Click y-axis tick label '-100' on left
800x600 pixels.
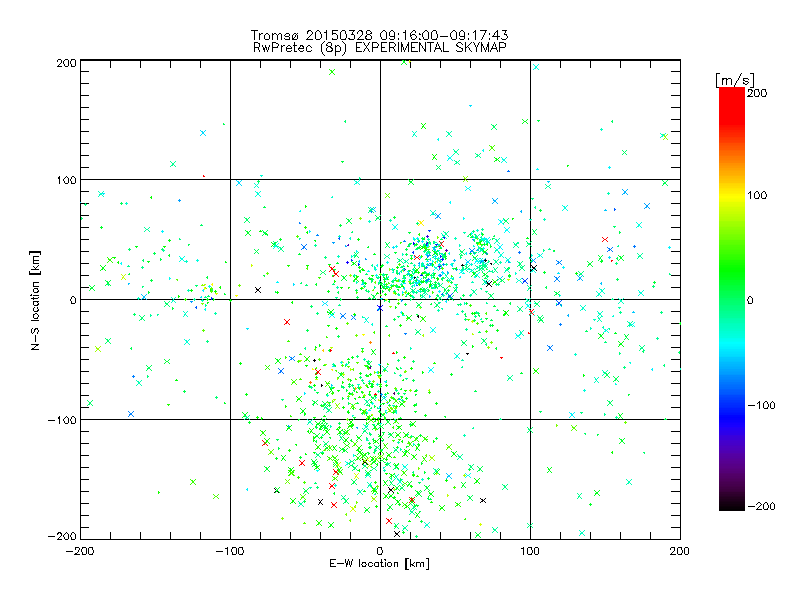pos(62,420)
